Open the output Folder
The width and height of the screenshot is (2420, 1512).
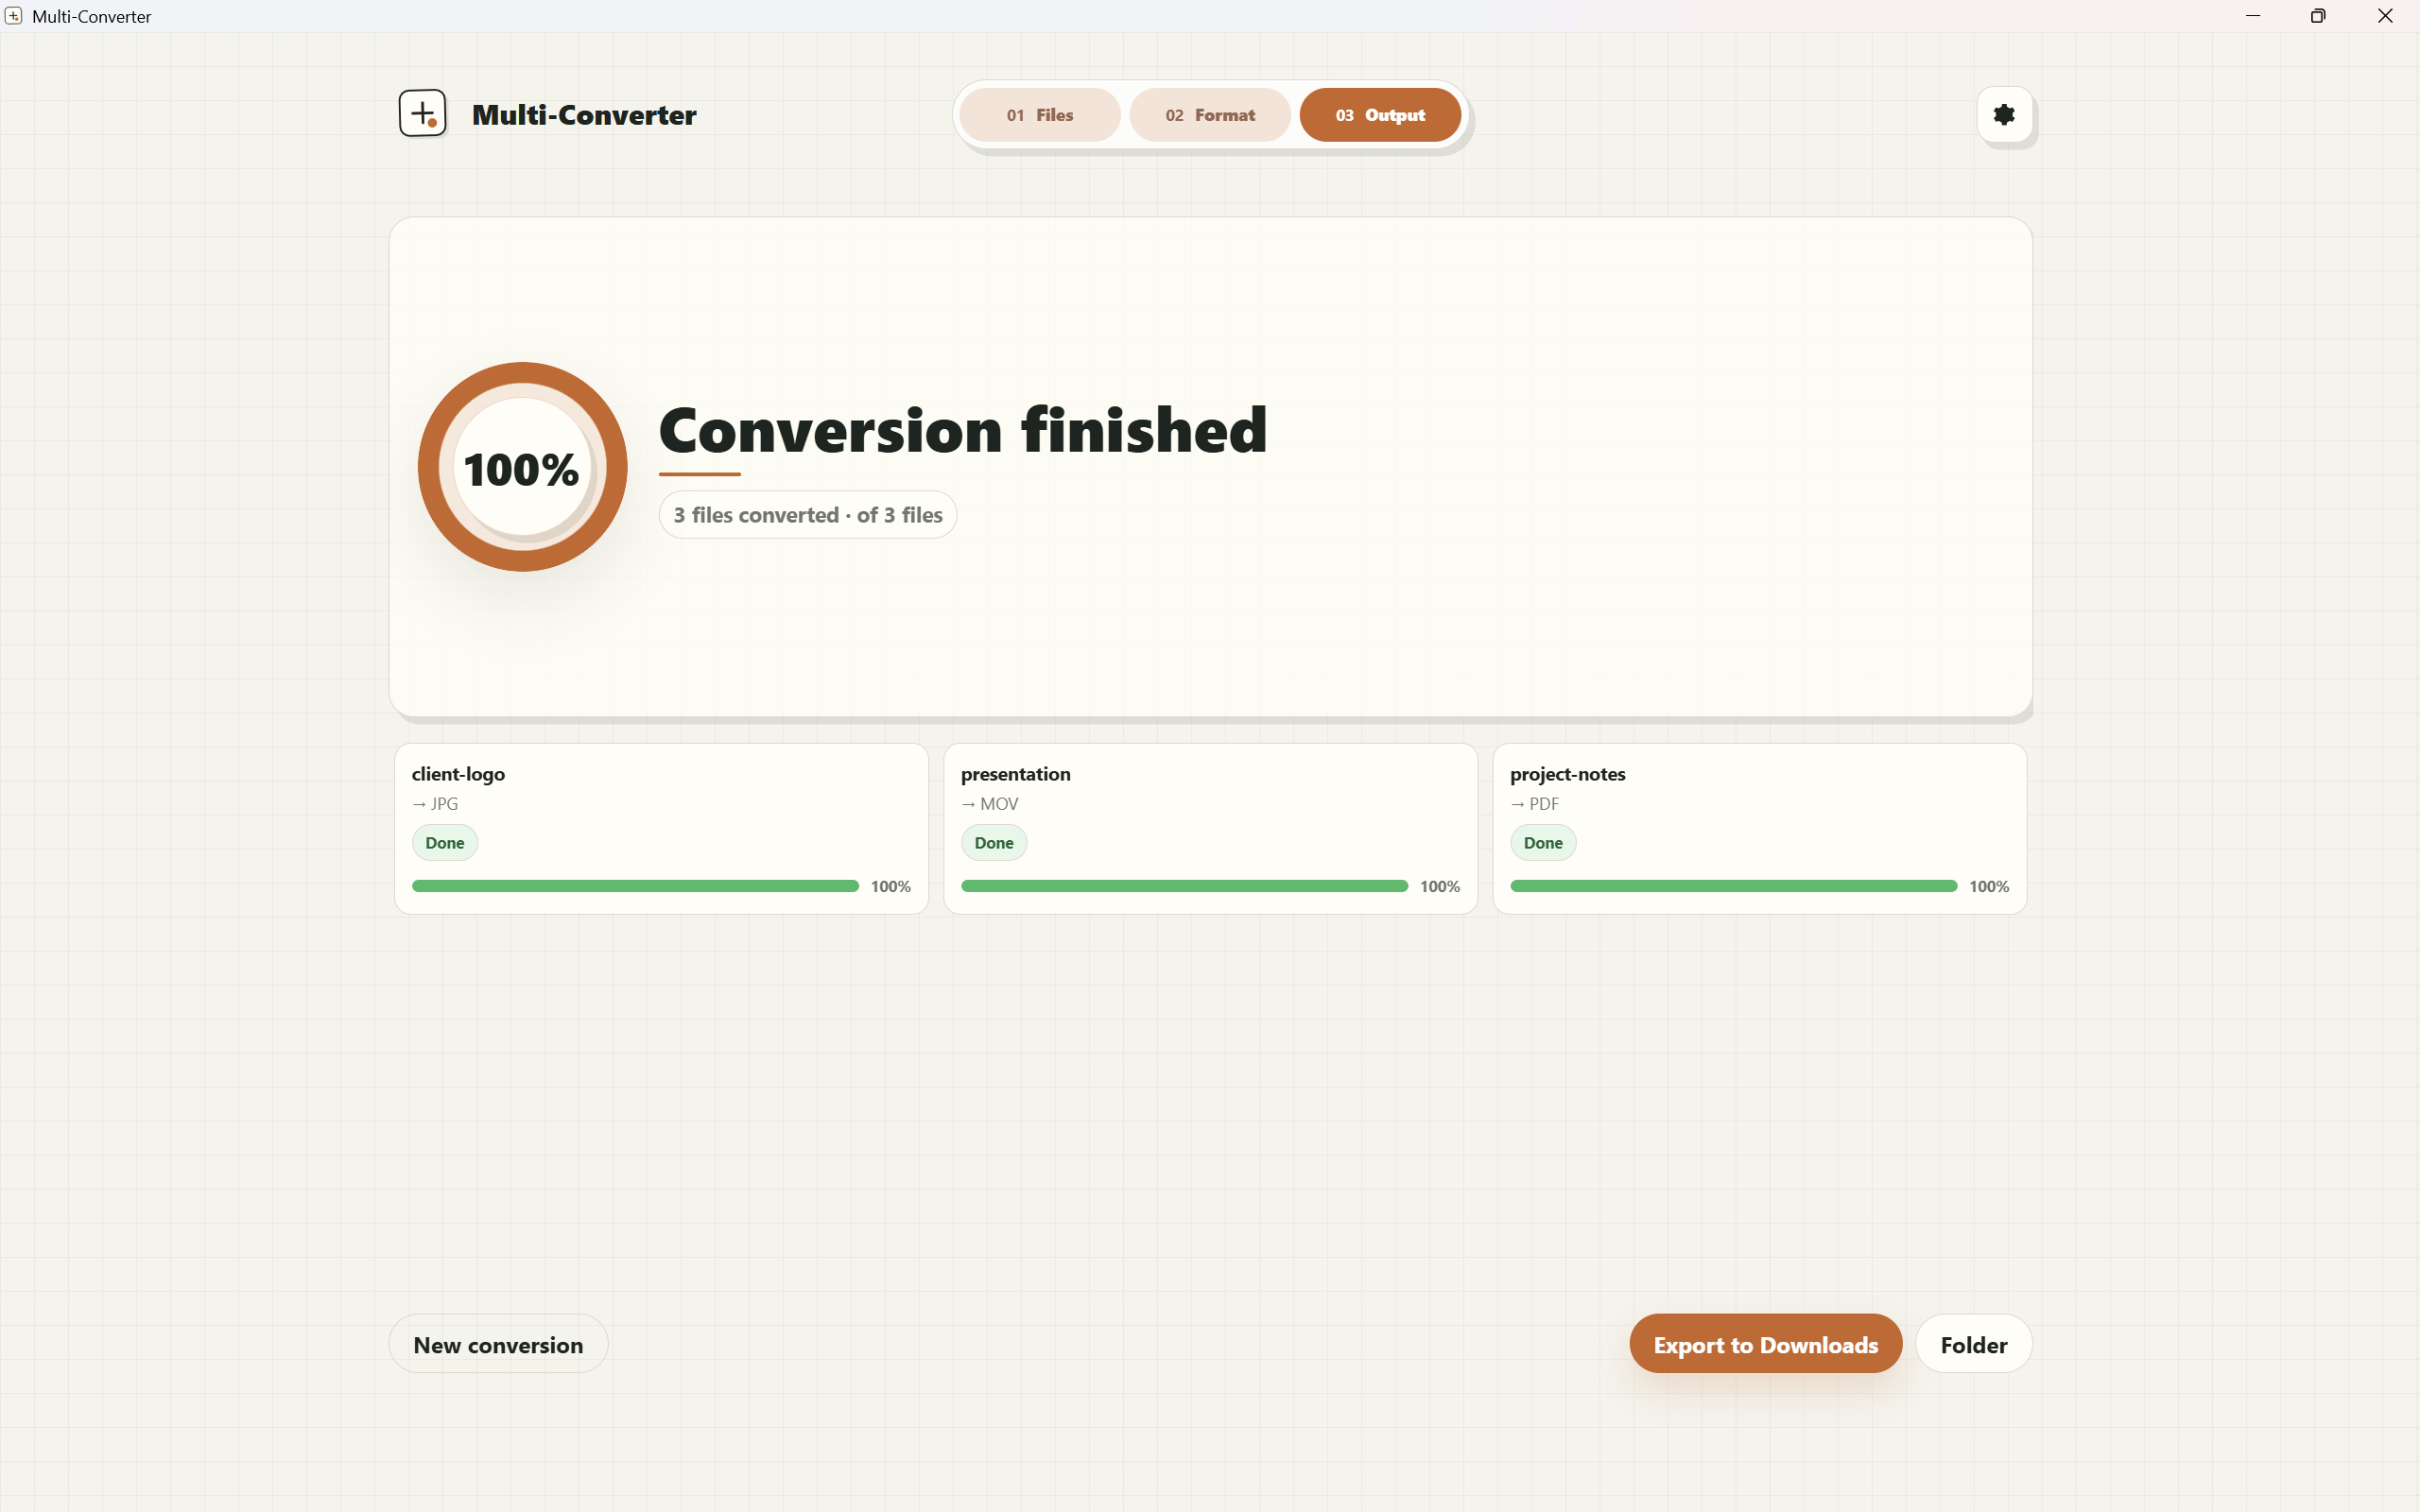point(1974,1344)
